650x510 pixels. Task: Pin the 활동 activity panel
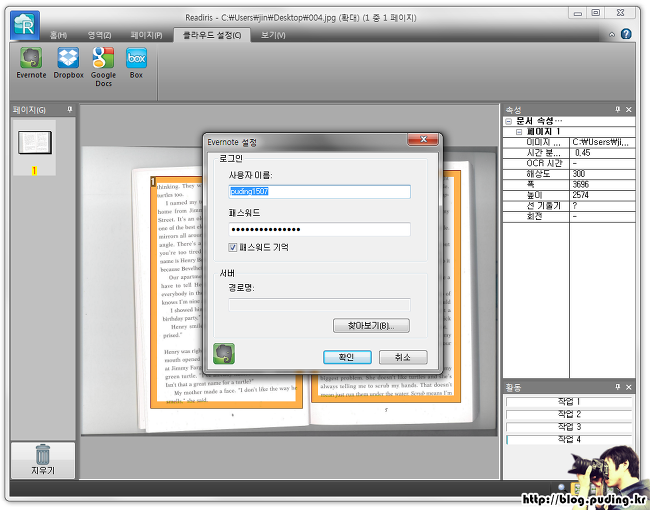point(618,387)
